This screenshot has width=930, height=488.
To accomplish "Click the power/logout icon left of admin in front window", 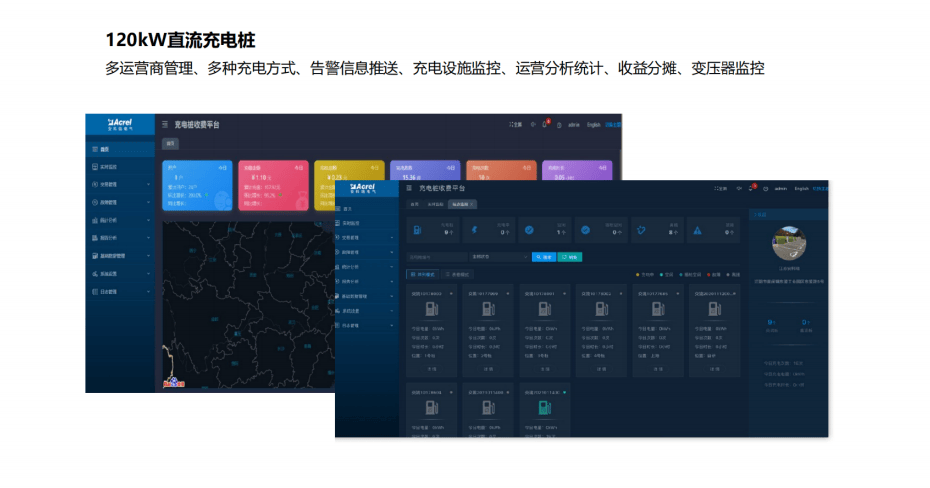I will [x=766, y=189].
